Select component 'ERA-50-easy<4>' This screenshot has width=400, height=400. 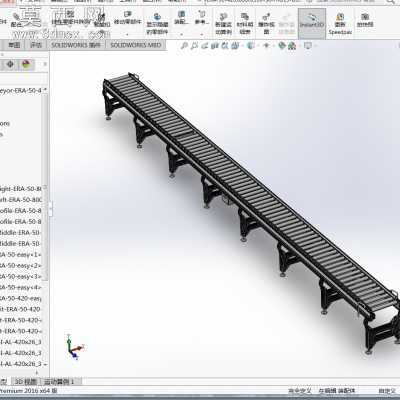pyautogui.click(x=21, y=287)
